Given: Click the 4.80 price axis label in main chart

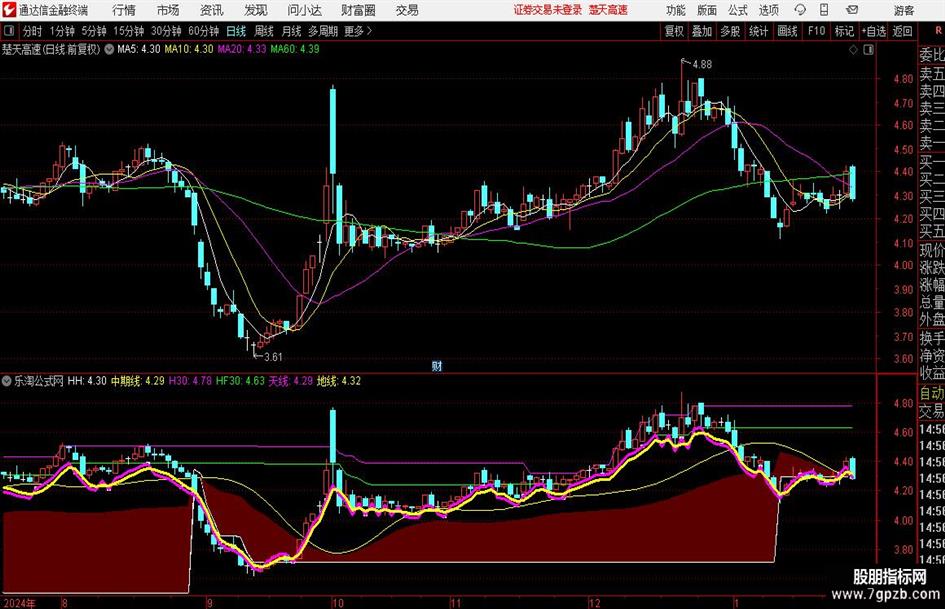Looking at the screenshot, I should [903, 79].
